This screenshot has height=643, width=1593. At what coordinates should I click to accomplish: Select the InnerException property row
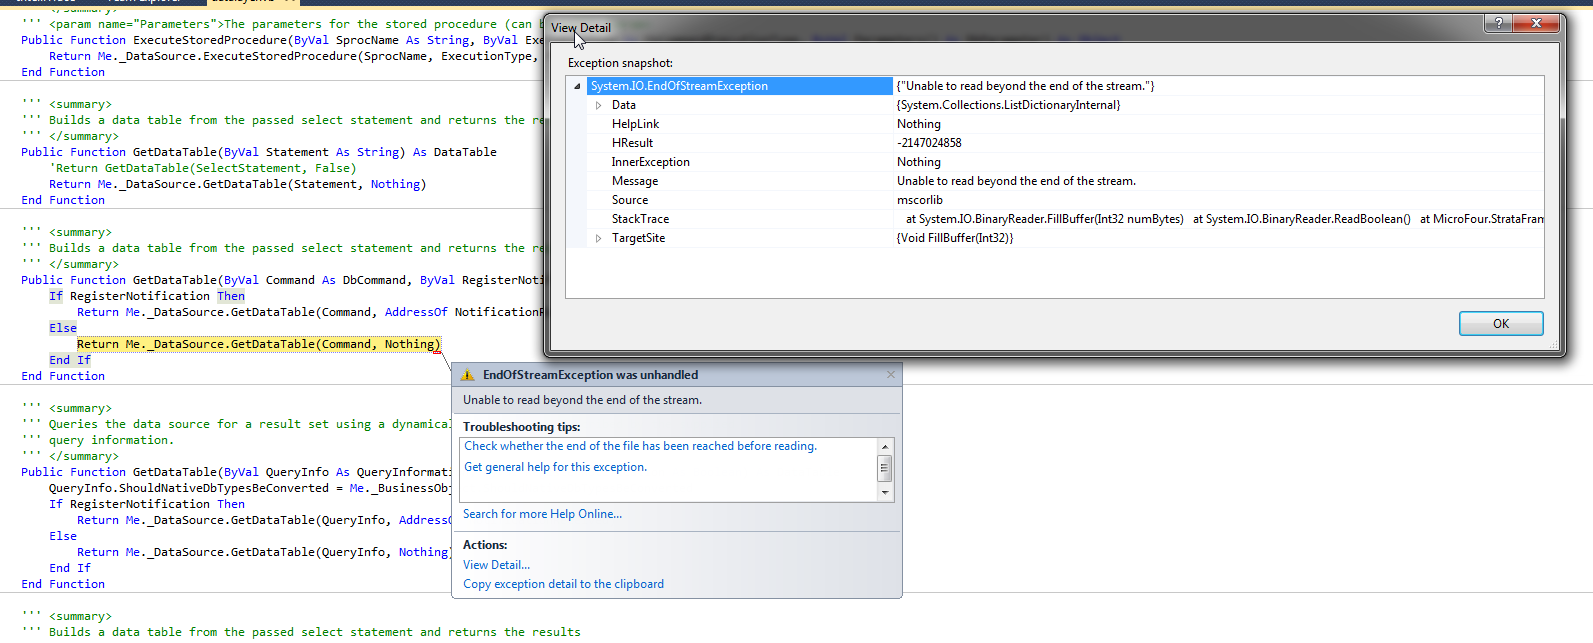pyautogui.click(x=650, y=162)
